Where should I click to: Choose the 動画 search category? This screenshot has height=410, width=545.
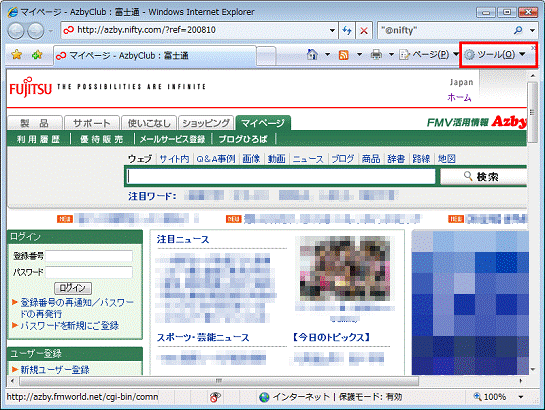point(277,159)
